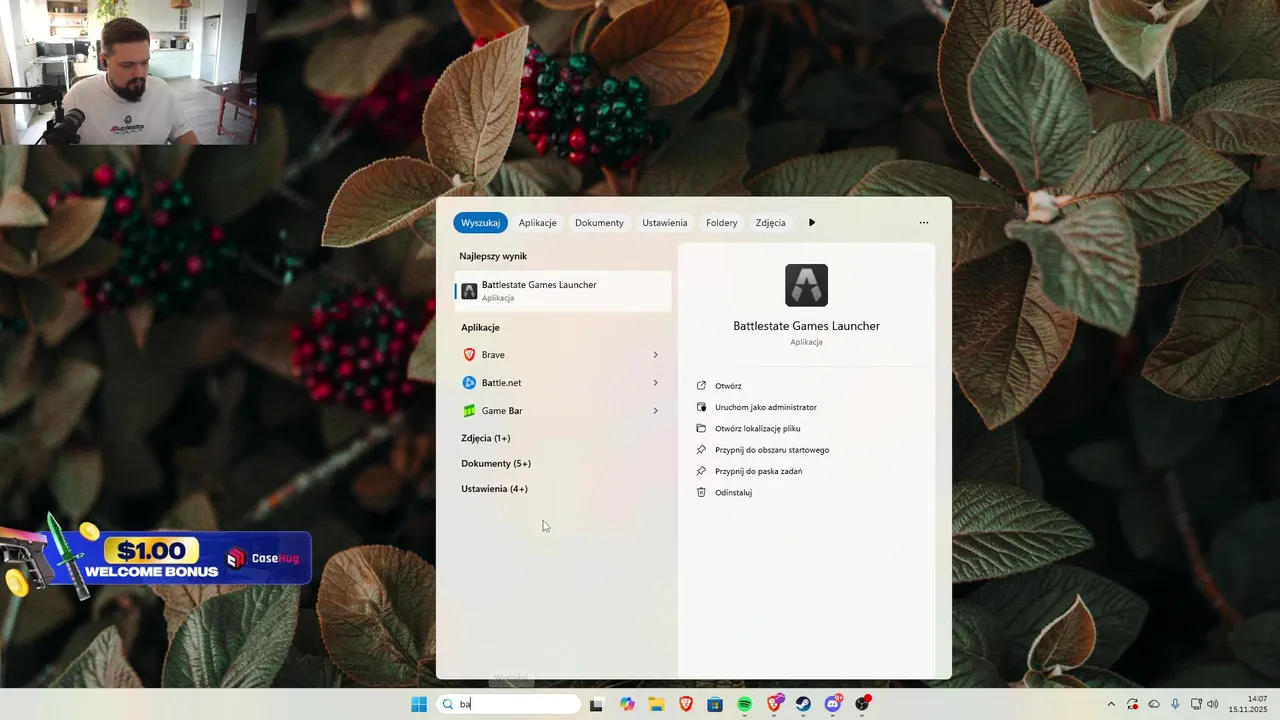Open File Explorer from taskbar
Image resolution: width=1280 pixels, height=720 pixels.
pos(656,704)
